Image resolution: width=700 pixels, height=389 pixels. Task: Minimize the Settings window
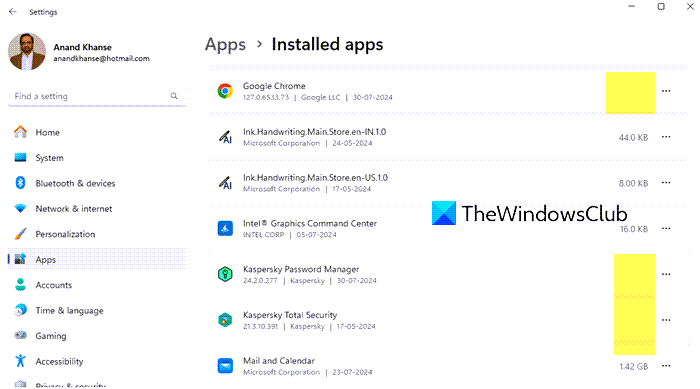click(632, 6)
